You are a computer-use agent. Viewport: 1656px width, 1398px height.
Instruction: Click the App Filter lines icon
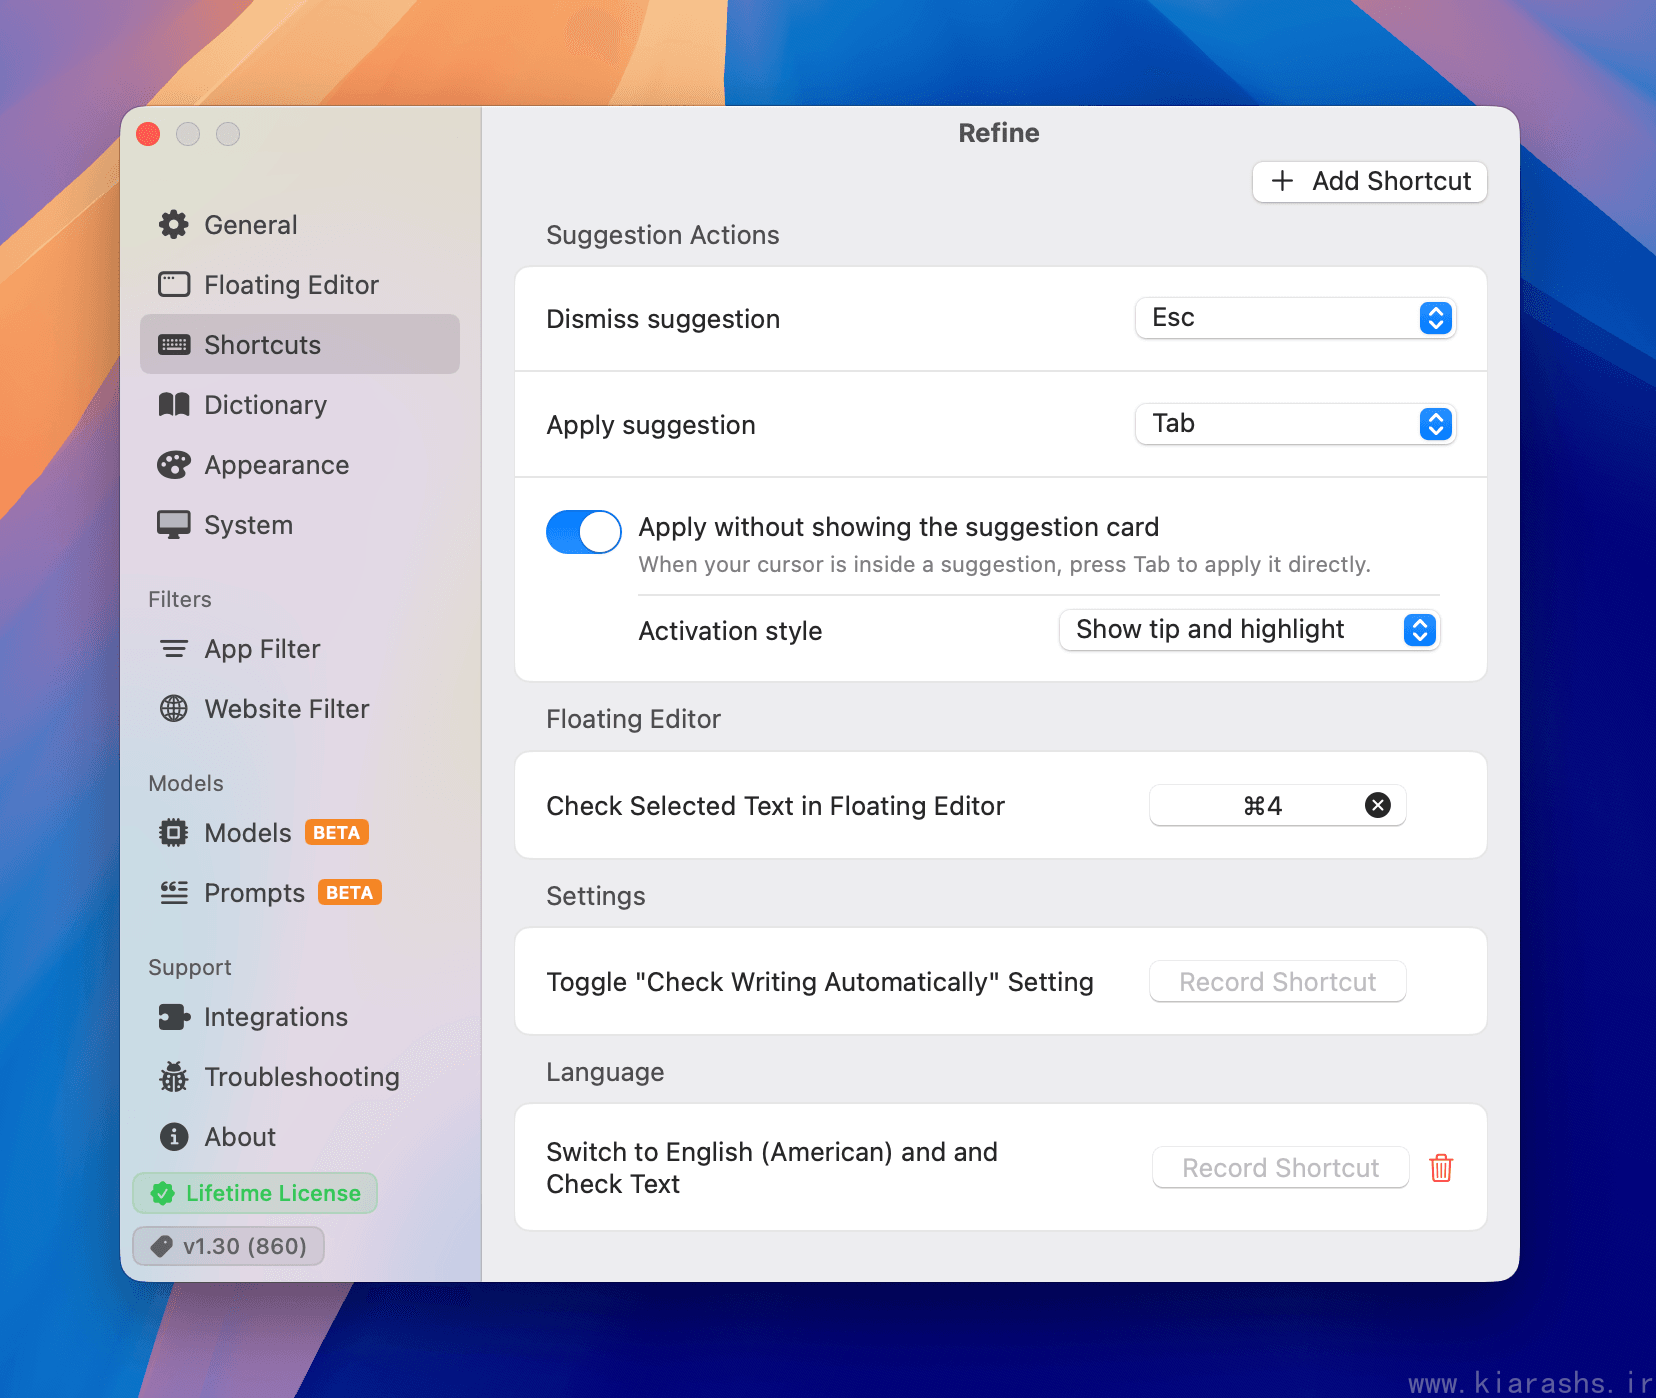click(x=174, y=649)
